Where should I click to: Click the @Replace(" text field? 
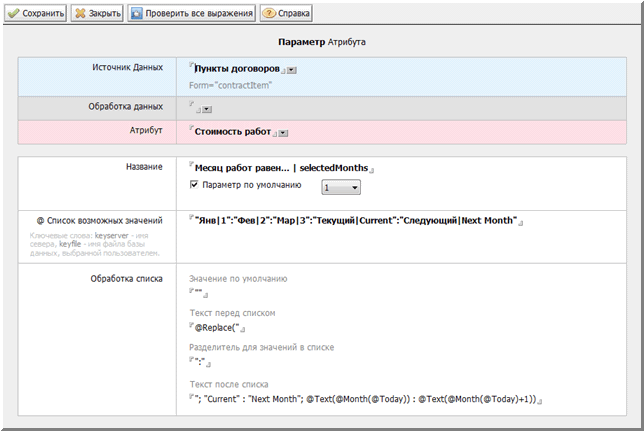pyautogui.click(x=217, y=328)
